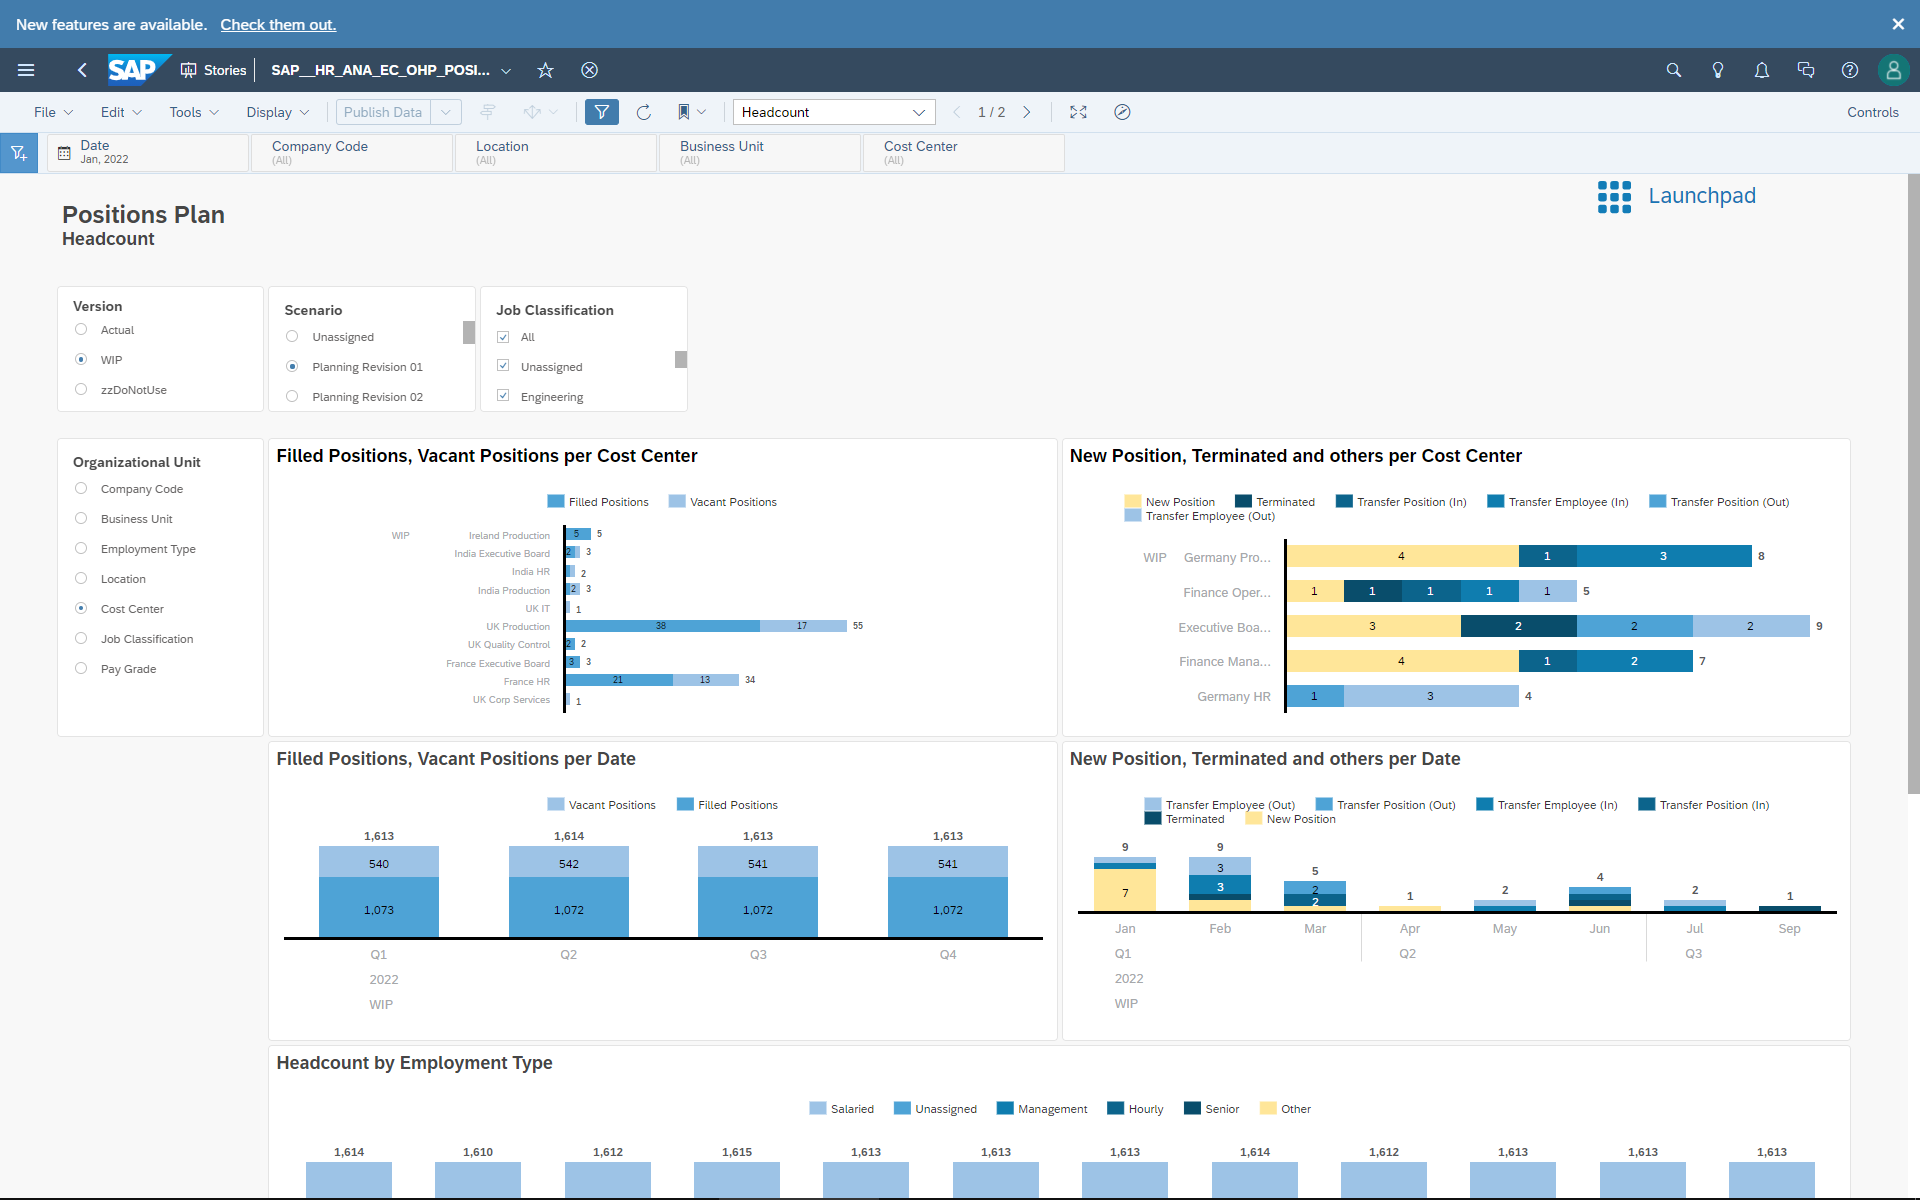
Task: Click the refresh icon in toolbar
Action: click(644, 112)
